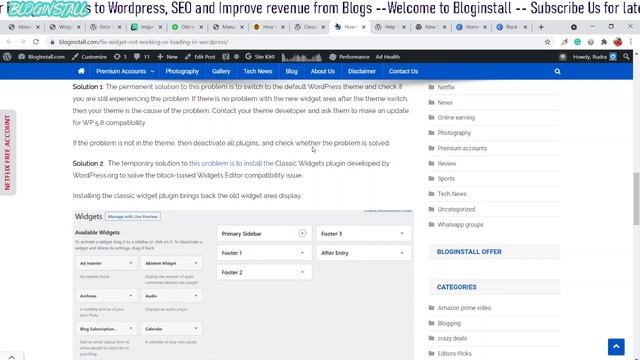Image resolution: width=640 pixels, height=360 pixels.
Task: Click the Chrome profile indicator icon
Action: click(573, 27)
